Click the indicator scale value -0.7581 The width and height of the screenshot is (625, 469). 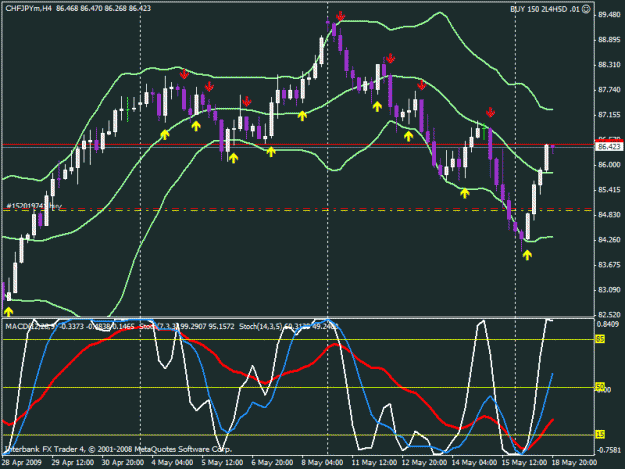[x=608, y=450]
